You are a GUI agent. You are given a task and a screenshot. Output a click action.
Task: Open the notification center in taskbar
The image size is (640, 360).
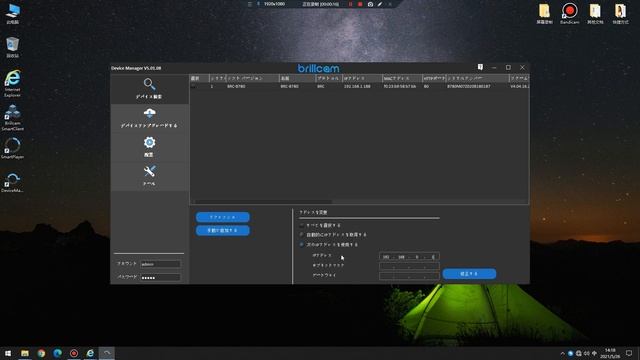[x=629, y=353]
